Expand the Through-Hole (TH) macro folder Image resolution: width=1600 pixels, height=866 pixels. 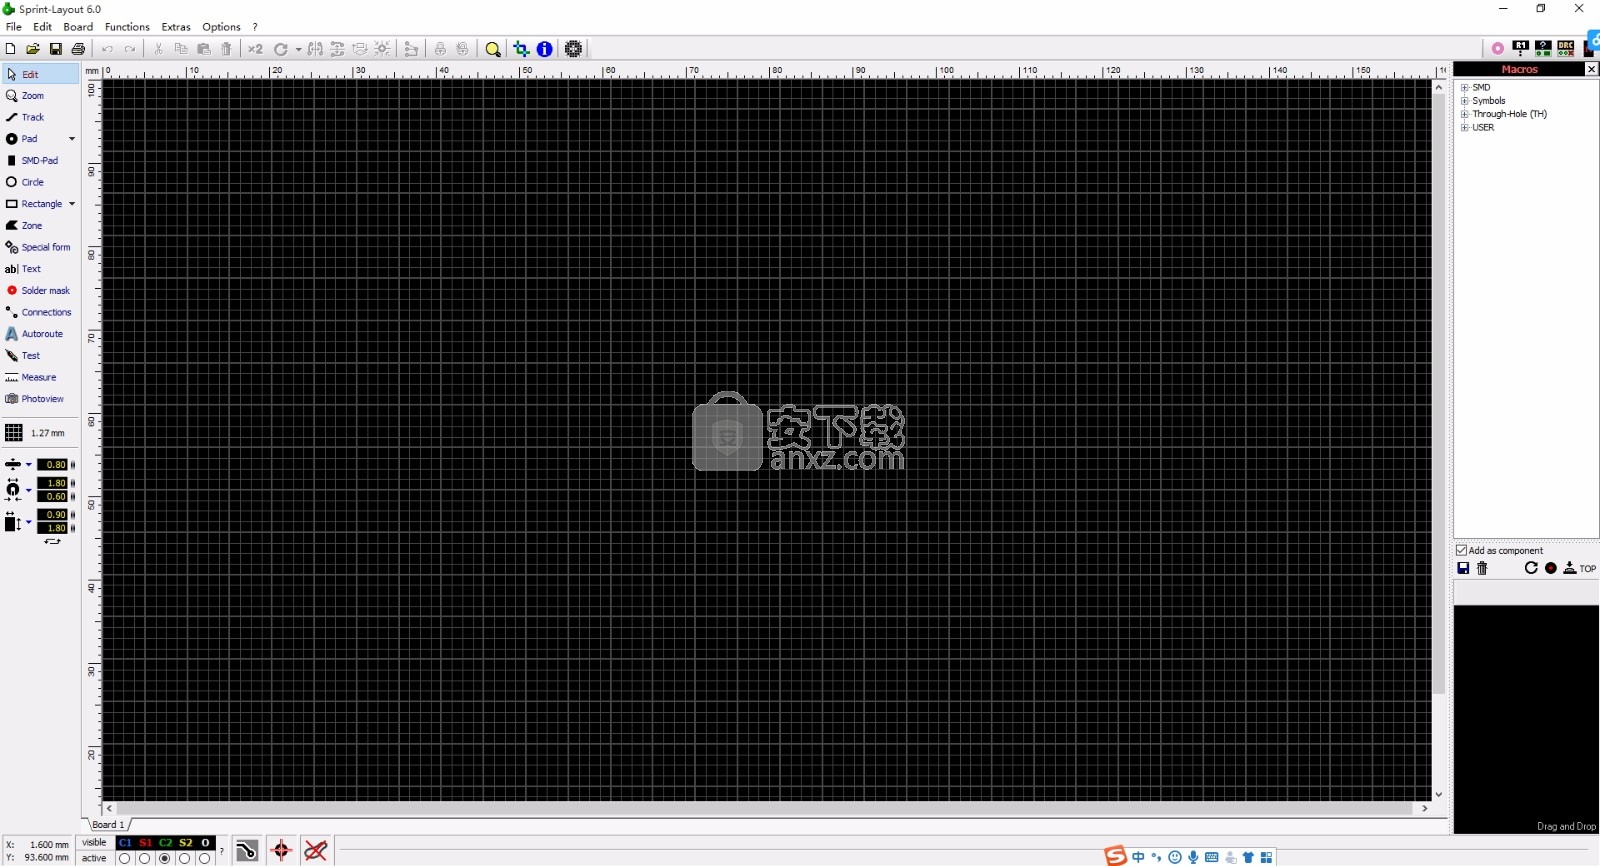tap(1465, 114)
